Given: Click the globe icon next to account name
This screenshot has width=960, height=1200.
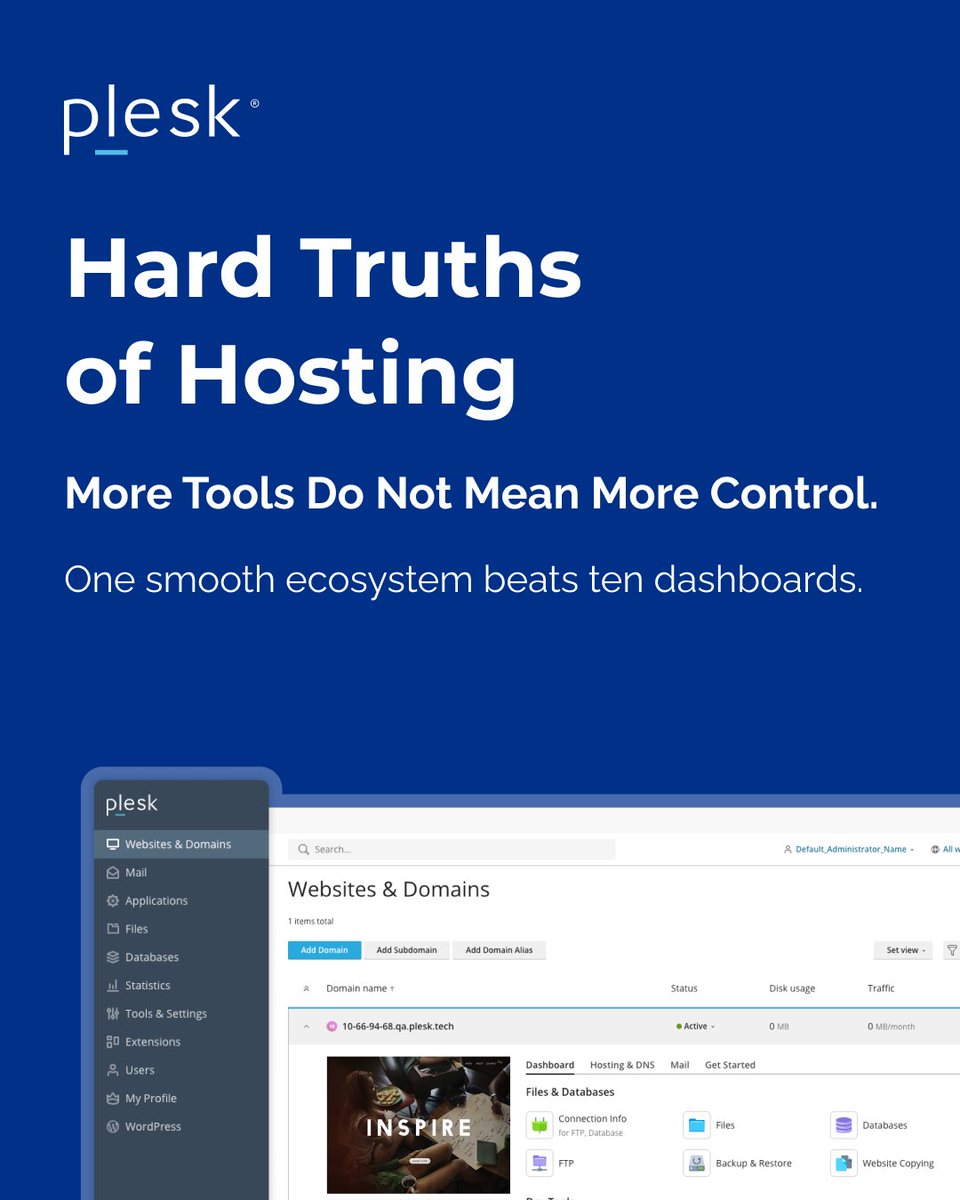Looking at the screenshot, I should tap(935, 849).
